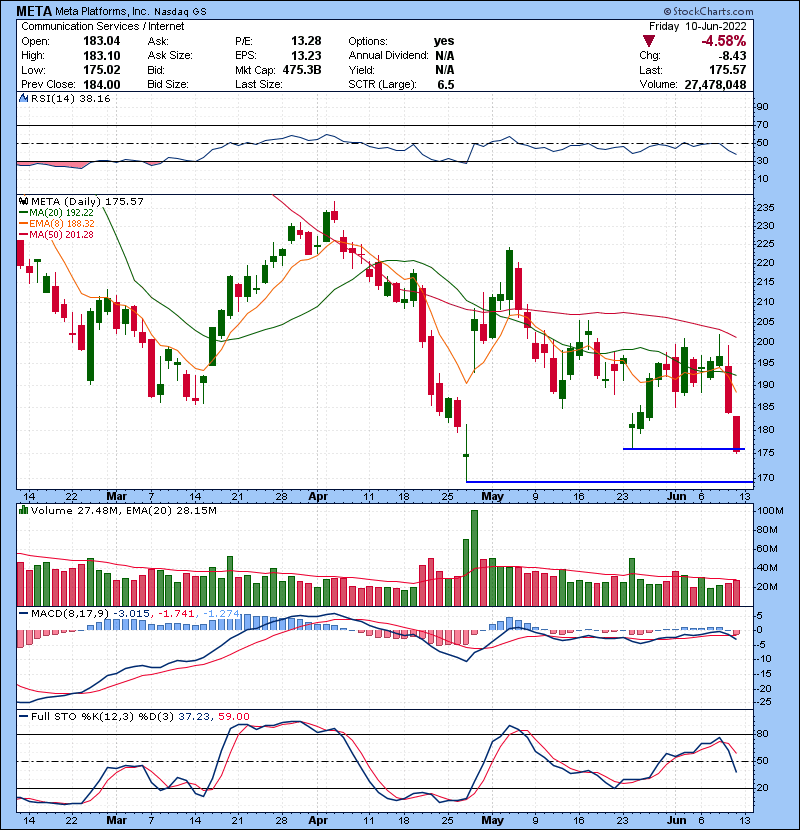Click the May label under the price chart

492,497
